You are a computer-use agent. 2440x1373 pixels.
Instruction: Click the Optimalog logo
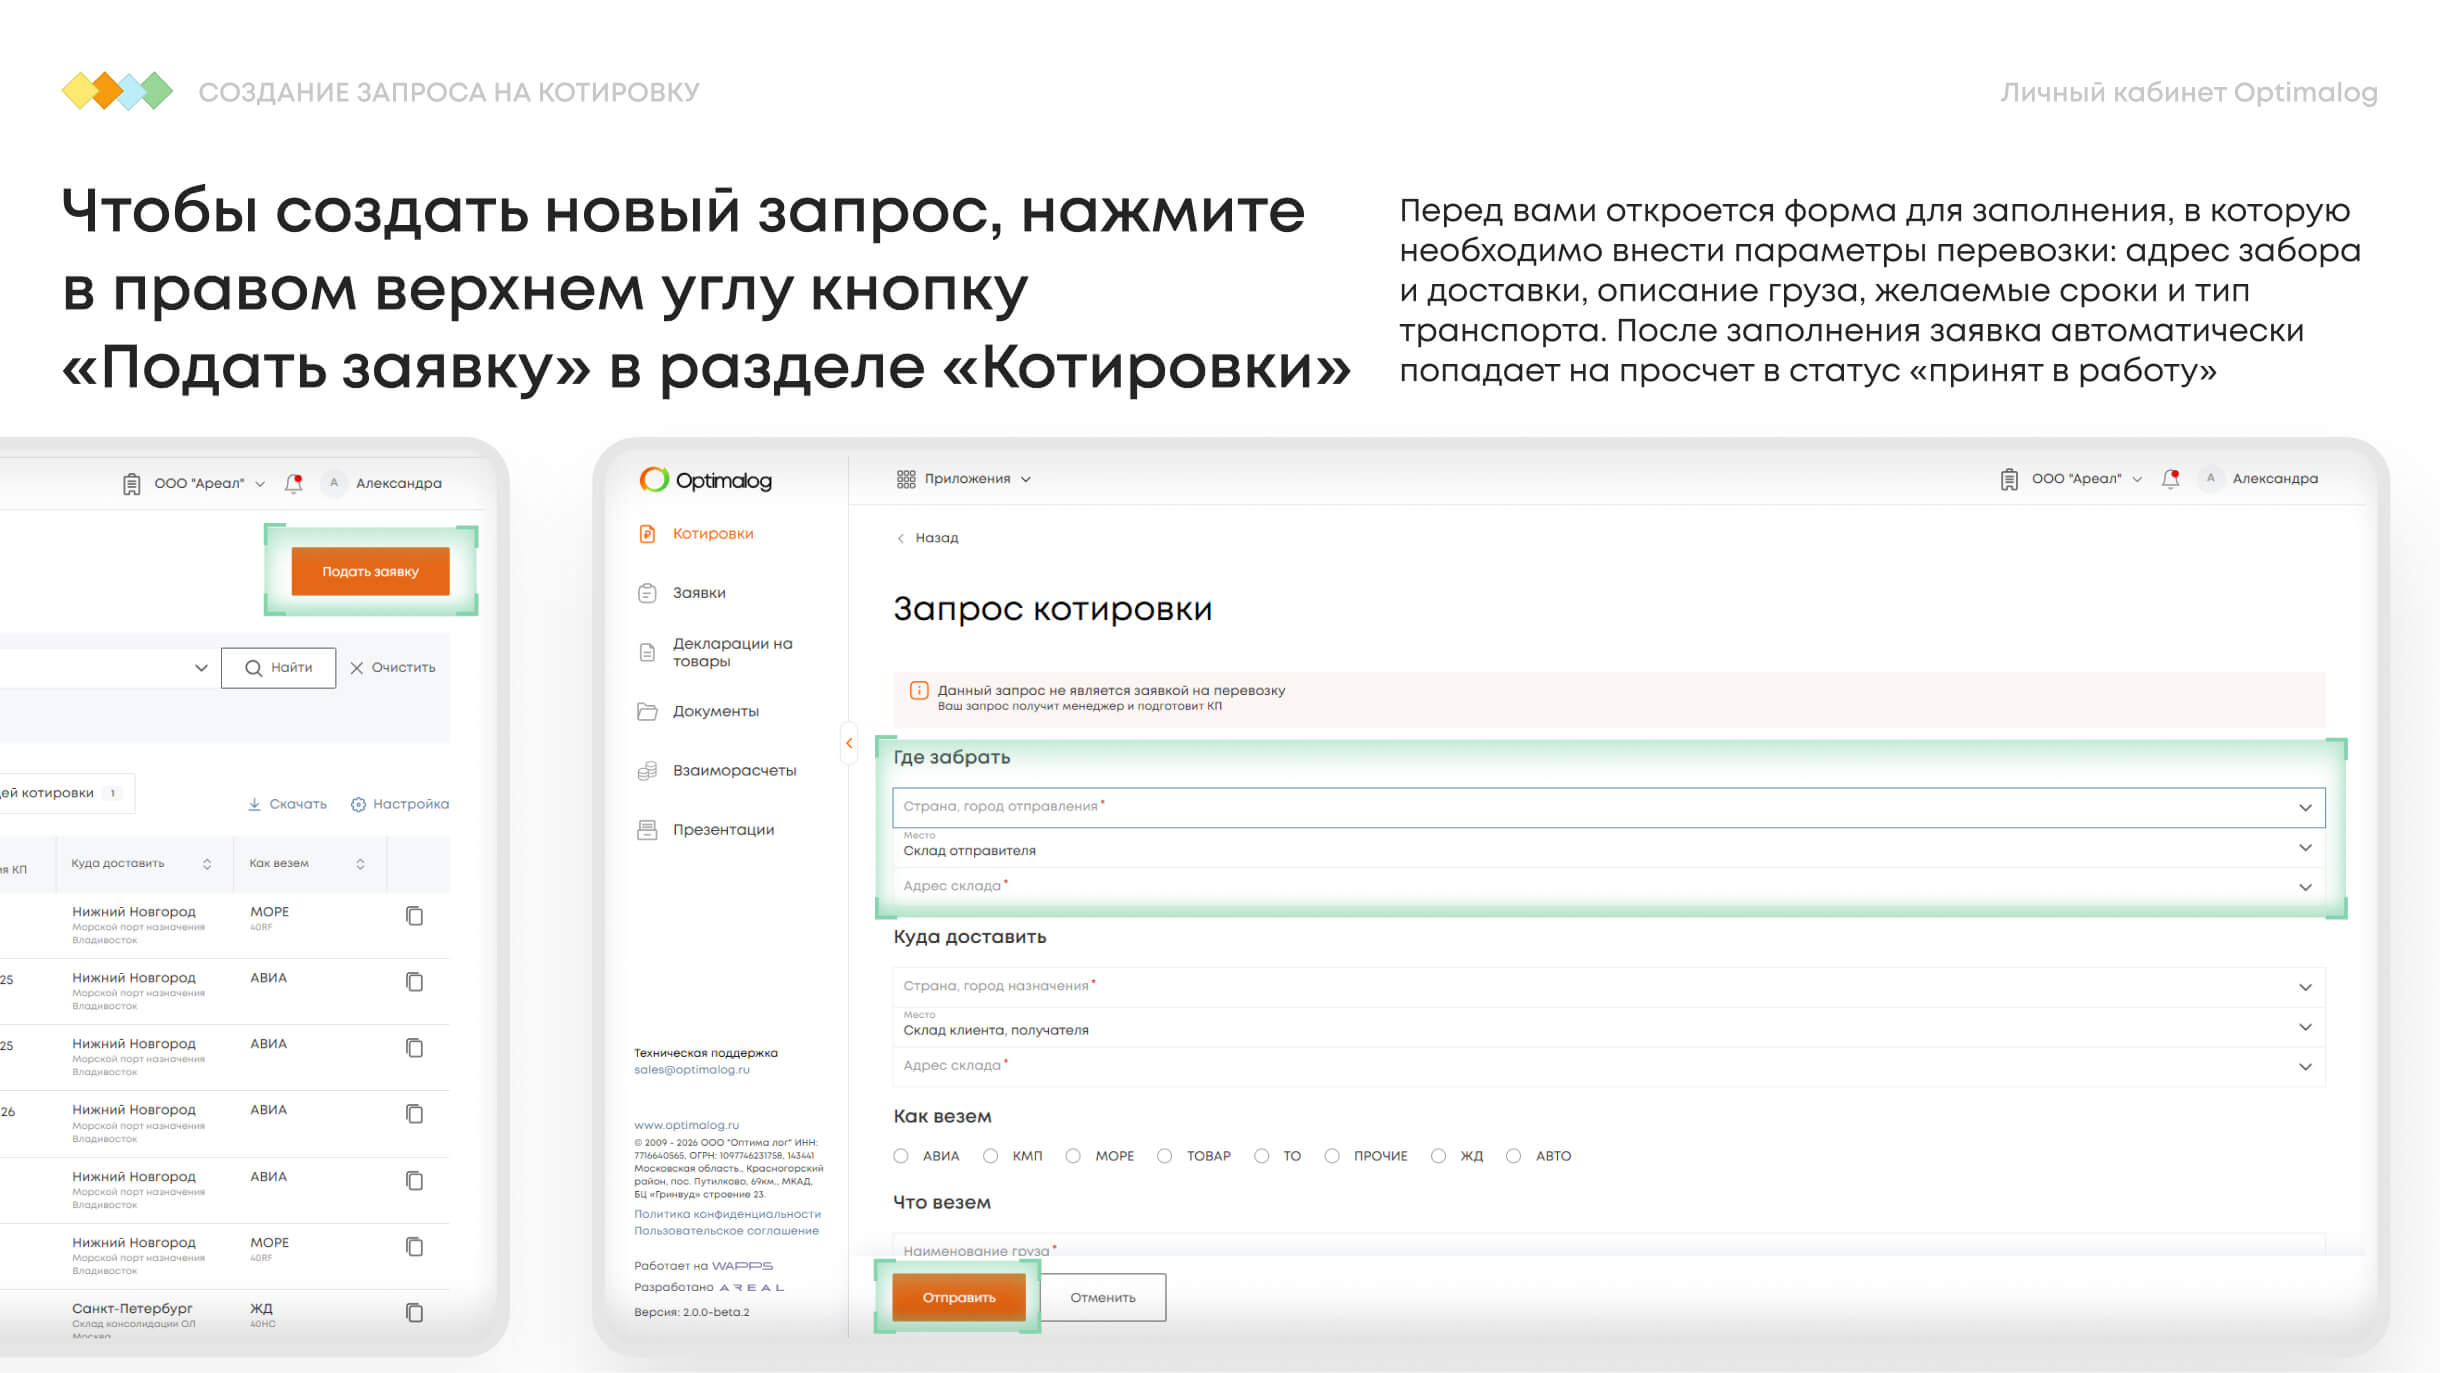click(706, 480)
